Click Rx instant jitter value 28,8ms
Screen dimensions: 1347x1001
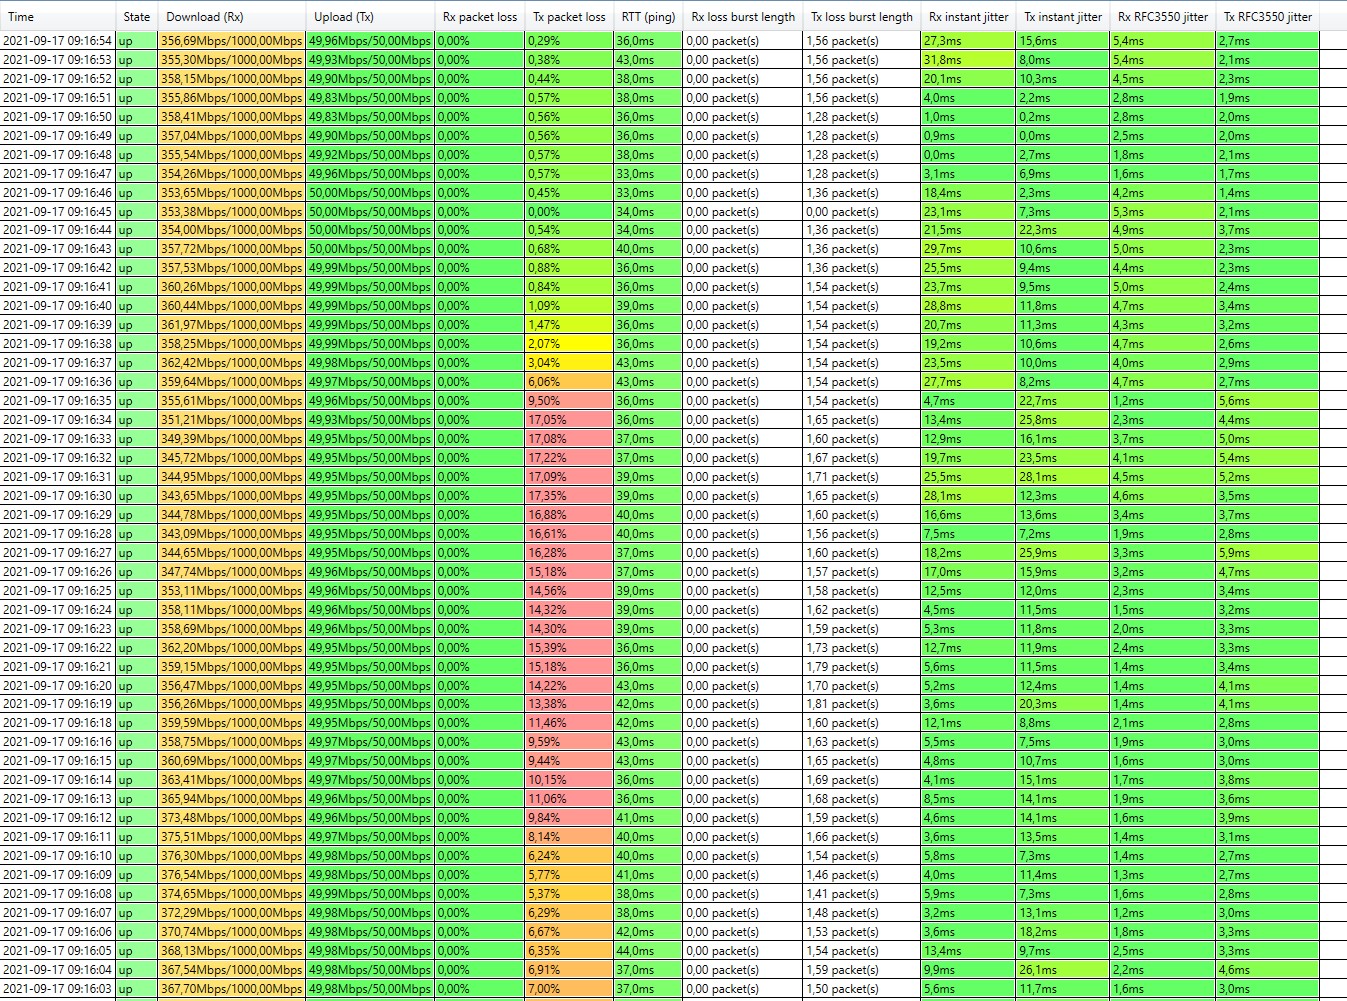click(969, 306)
